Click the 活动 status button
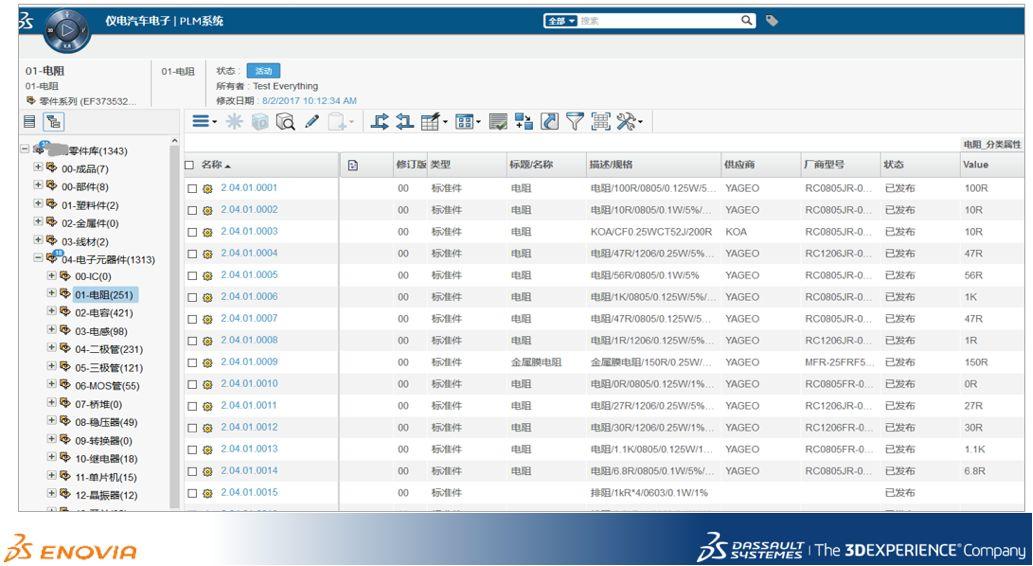The width and height of the screenshot is (1033, 566). tap(264, 71)
